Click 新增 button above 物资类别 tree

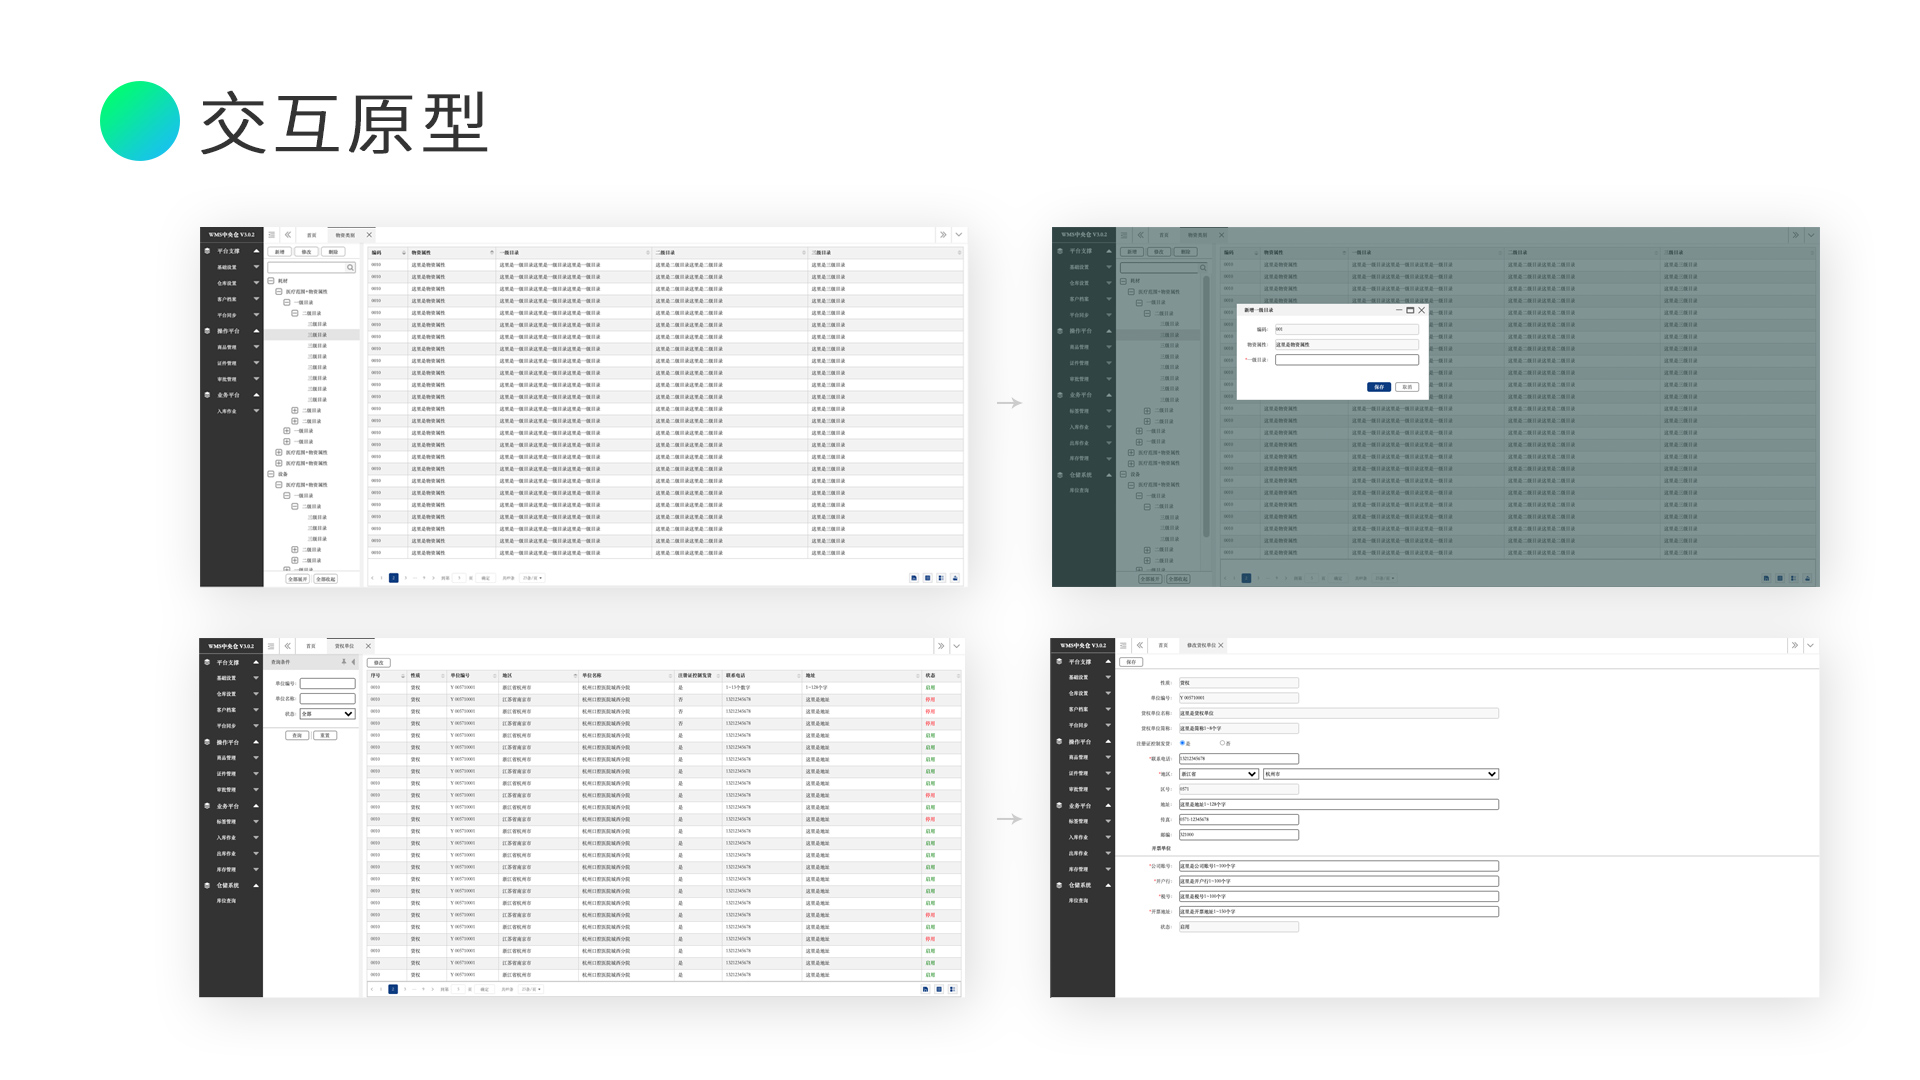(x=280, y=252)
